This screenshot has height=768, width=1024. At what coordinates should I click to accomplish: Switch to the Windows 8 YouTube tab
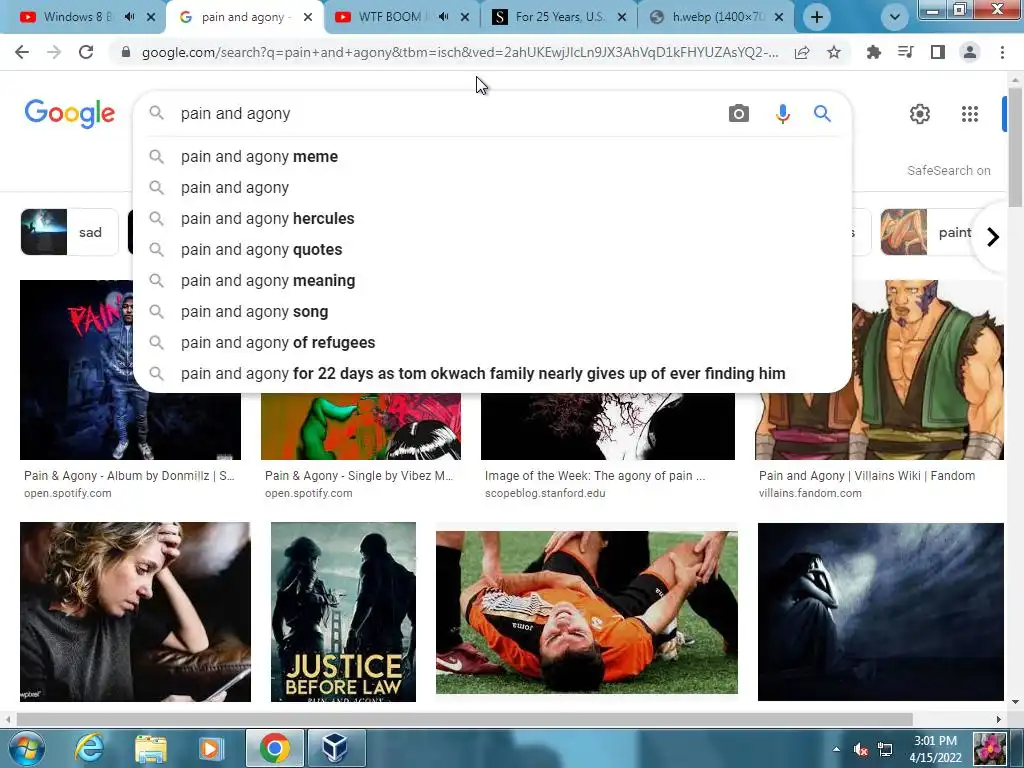[75, 17]
